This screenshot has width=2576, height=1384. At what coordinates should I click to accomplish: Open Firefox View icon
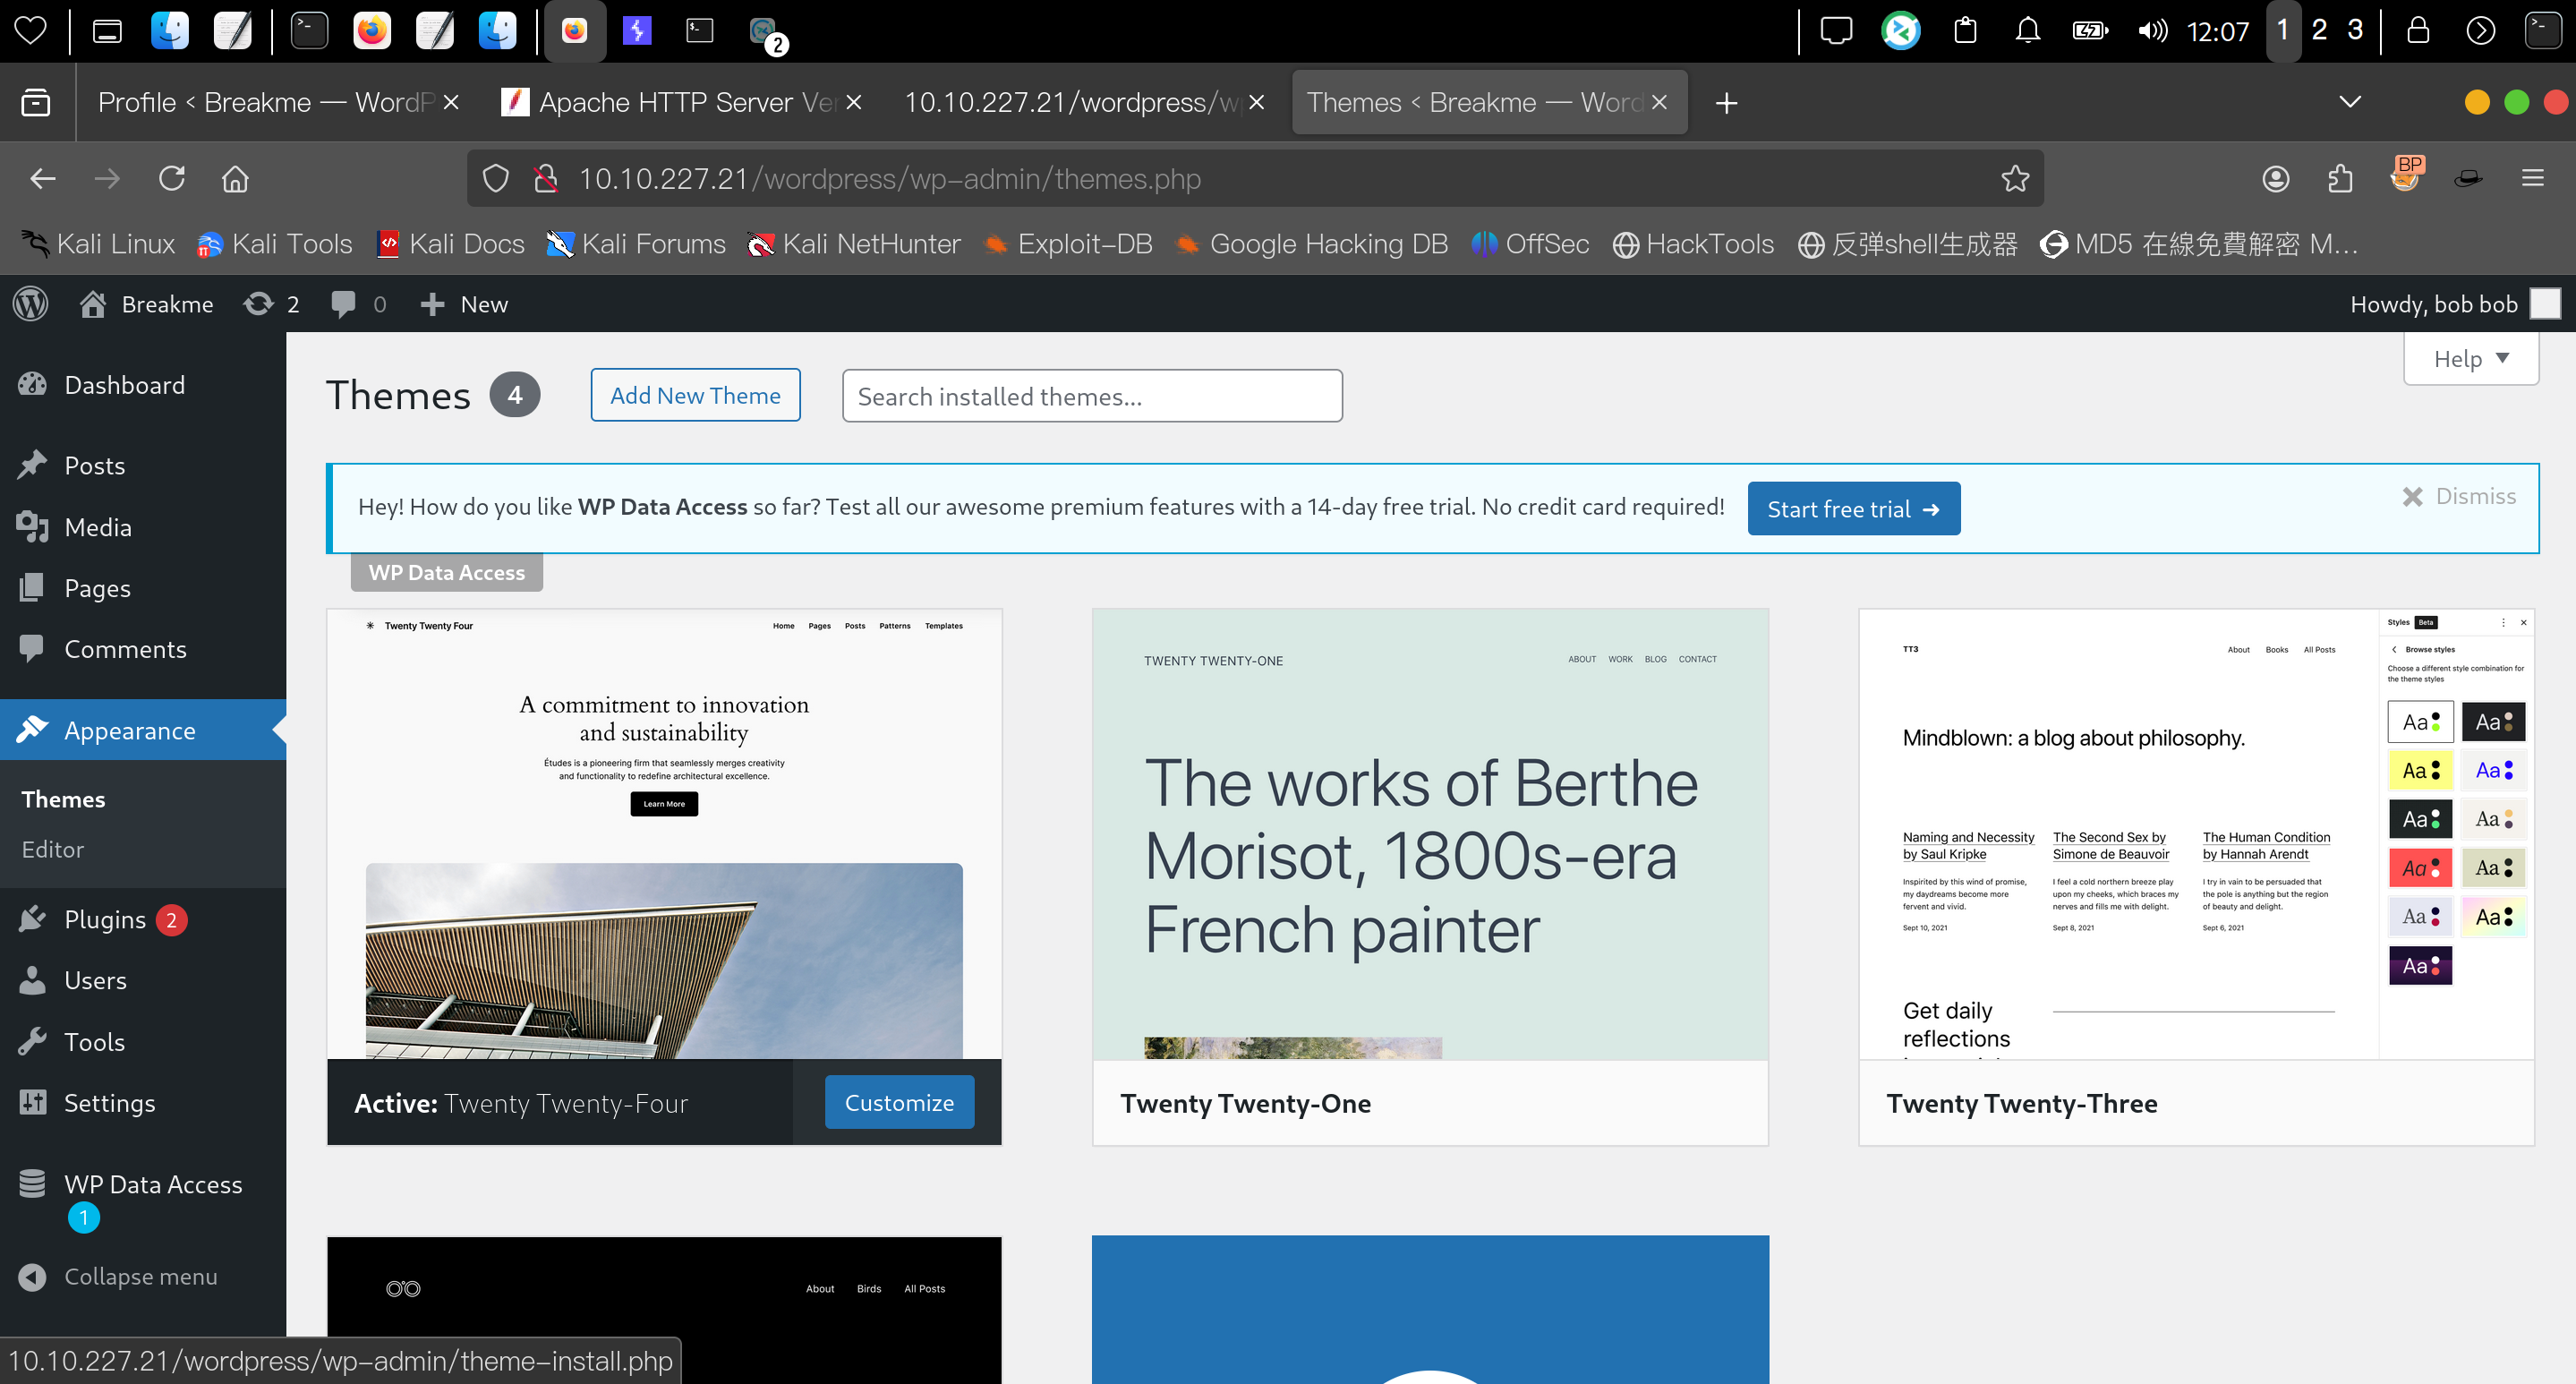pyautogui.click(x=36, y=102)
